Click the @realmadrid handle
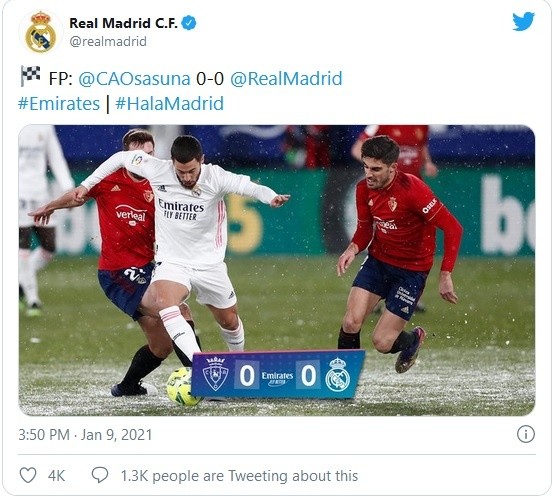This screenshot has height=502, width=554. tap(108, 41)
